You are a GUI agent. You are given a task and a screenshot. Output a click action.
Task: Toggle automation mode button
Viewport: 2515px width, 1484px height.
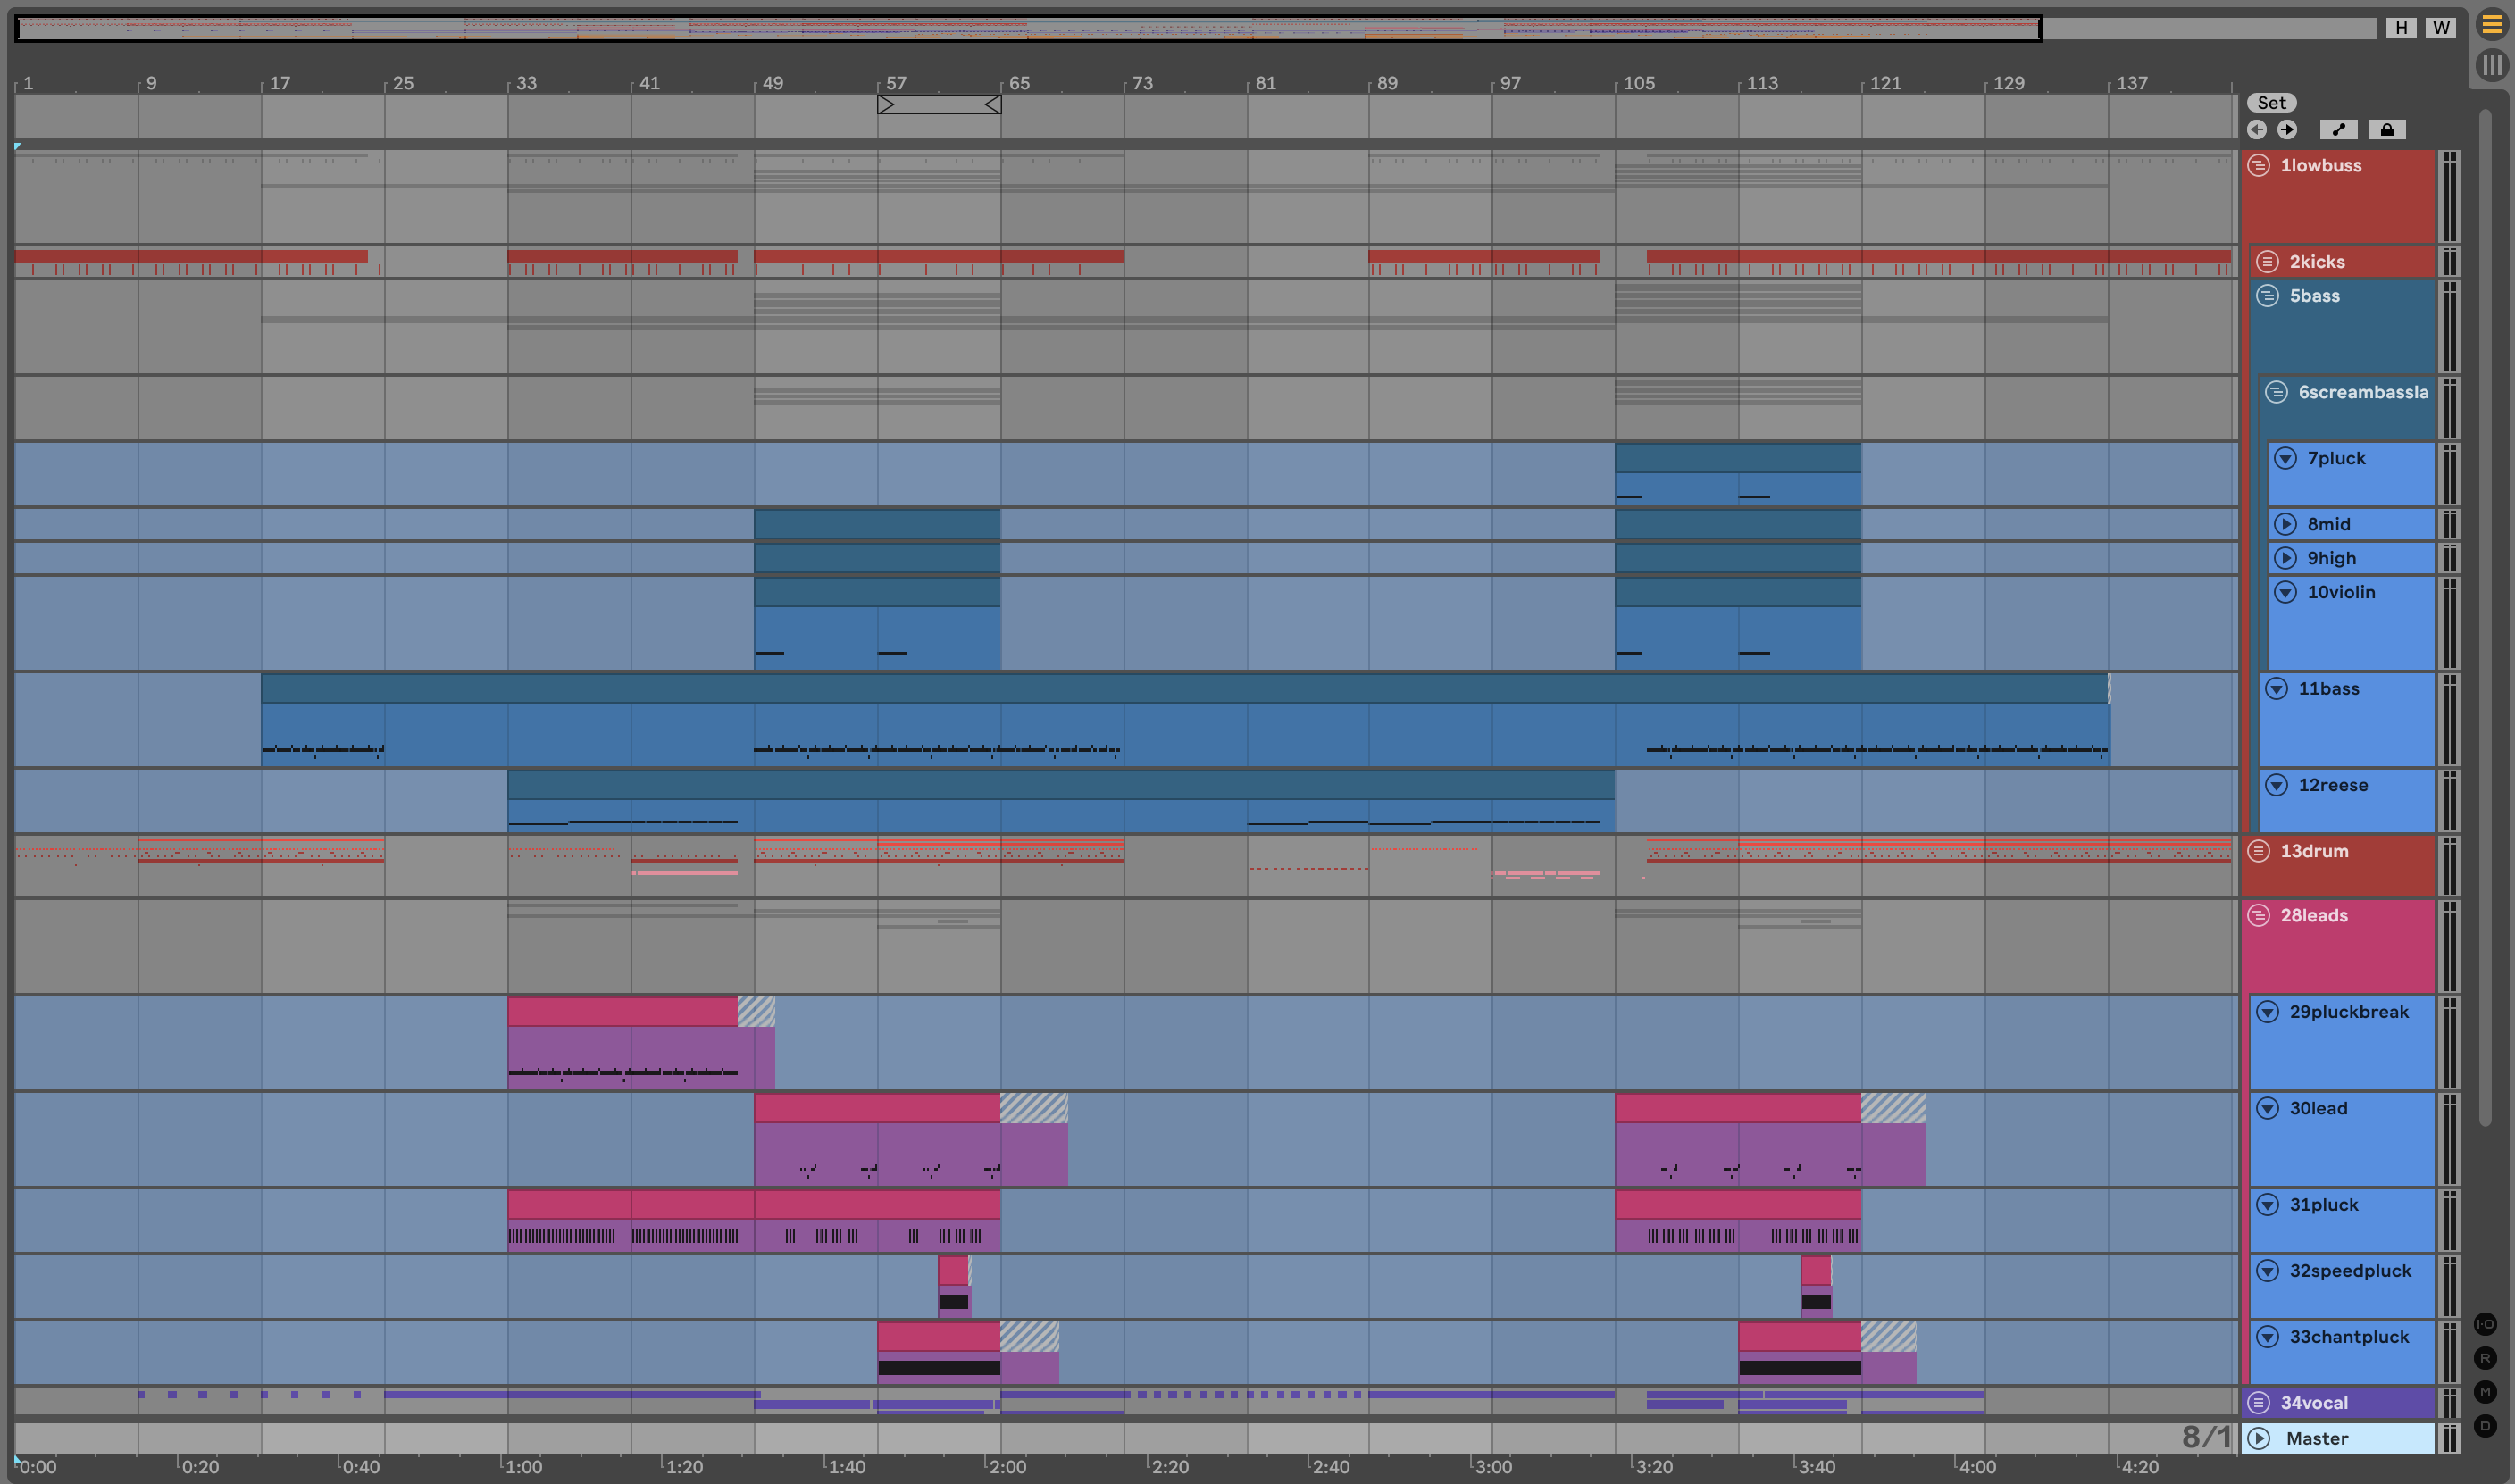coord(2338,129)
